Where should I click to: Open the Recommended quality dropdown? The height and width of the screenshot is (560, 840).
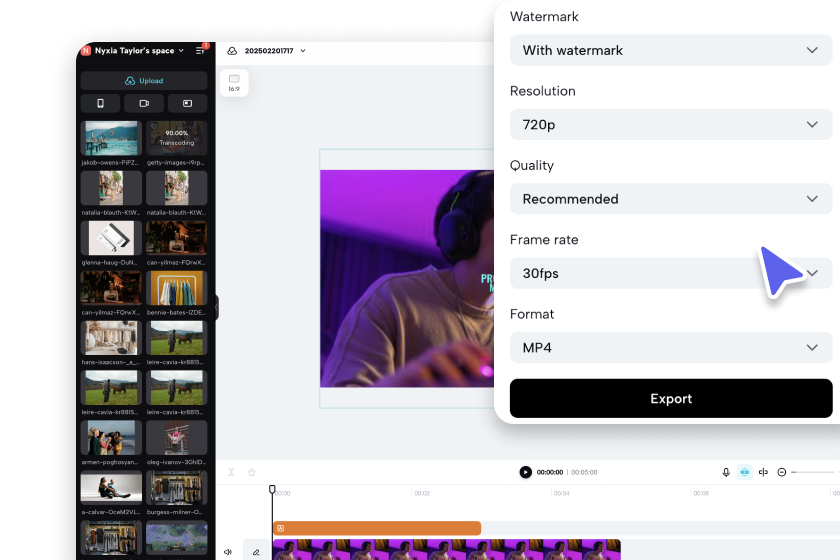[x=671, y=199]
